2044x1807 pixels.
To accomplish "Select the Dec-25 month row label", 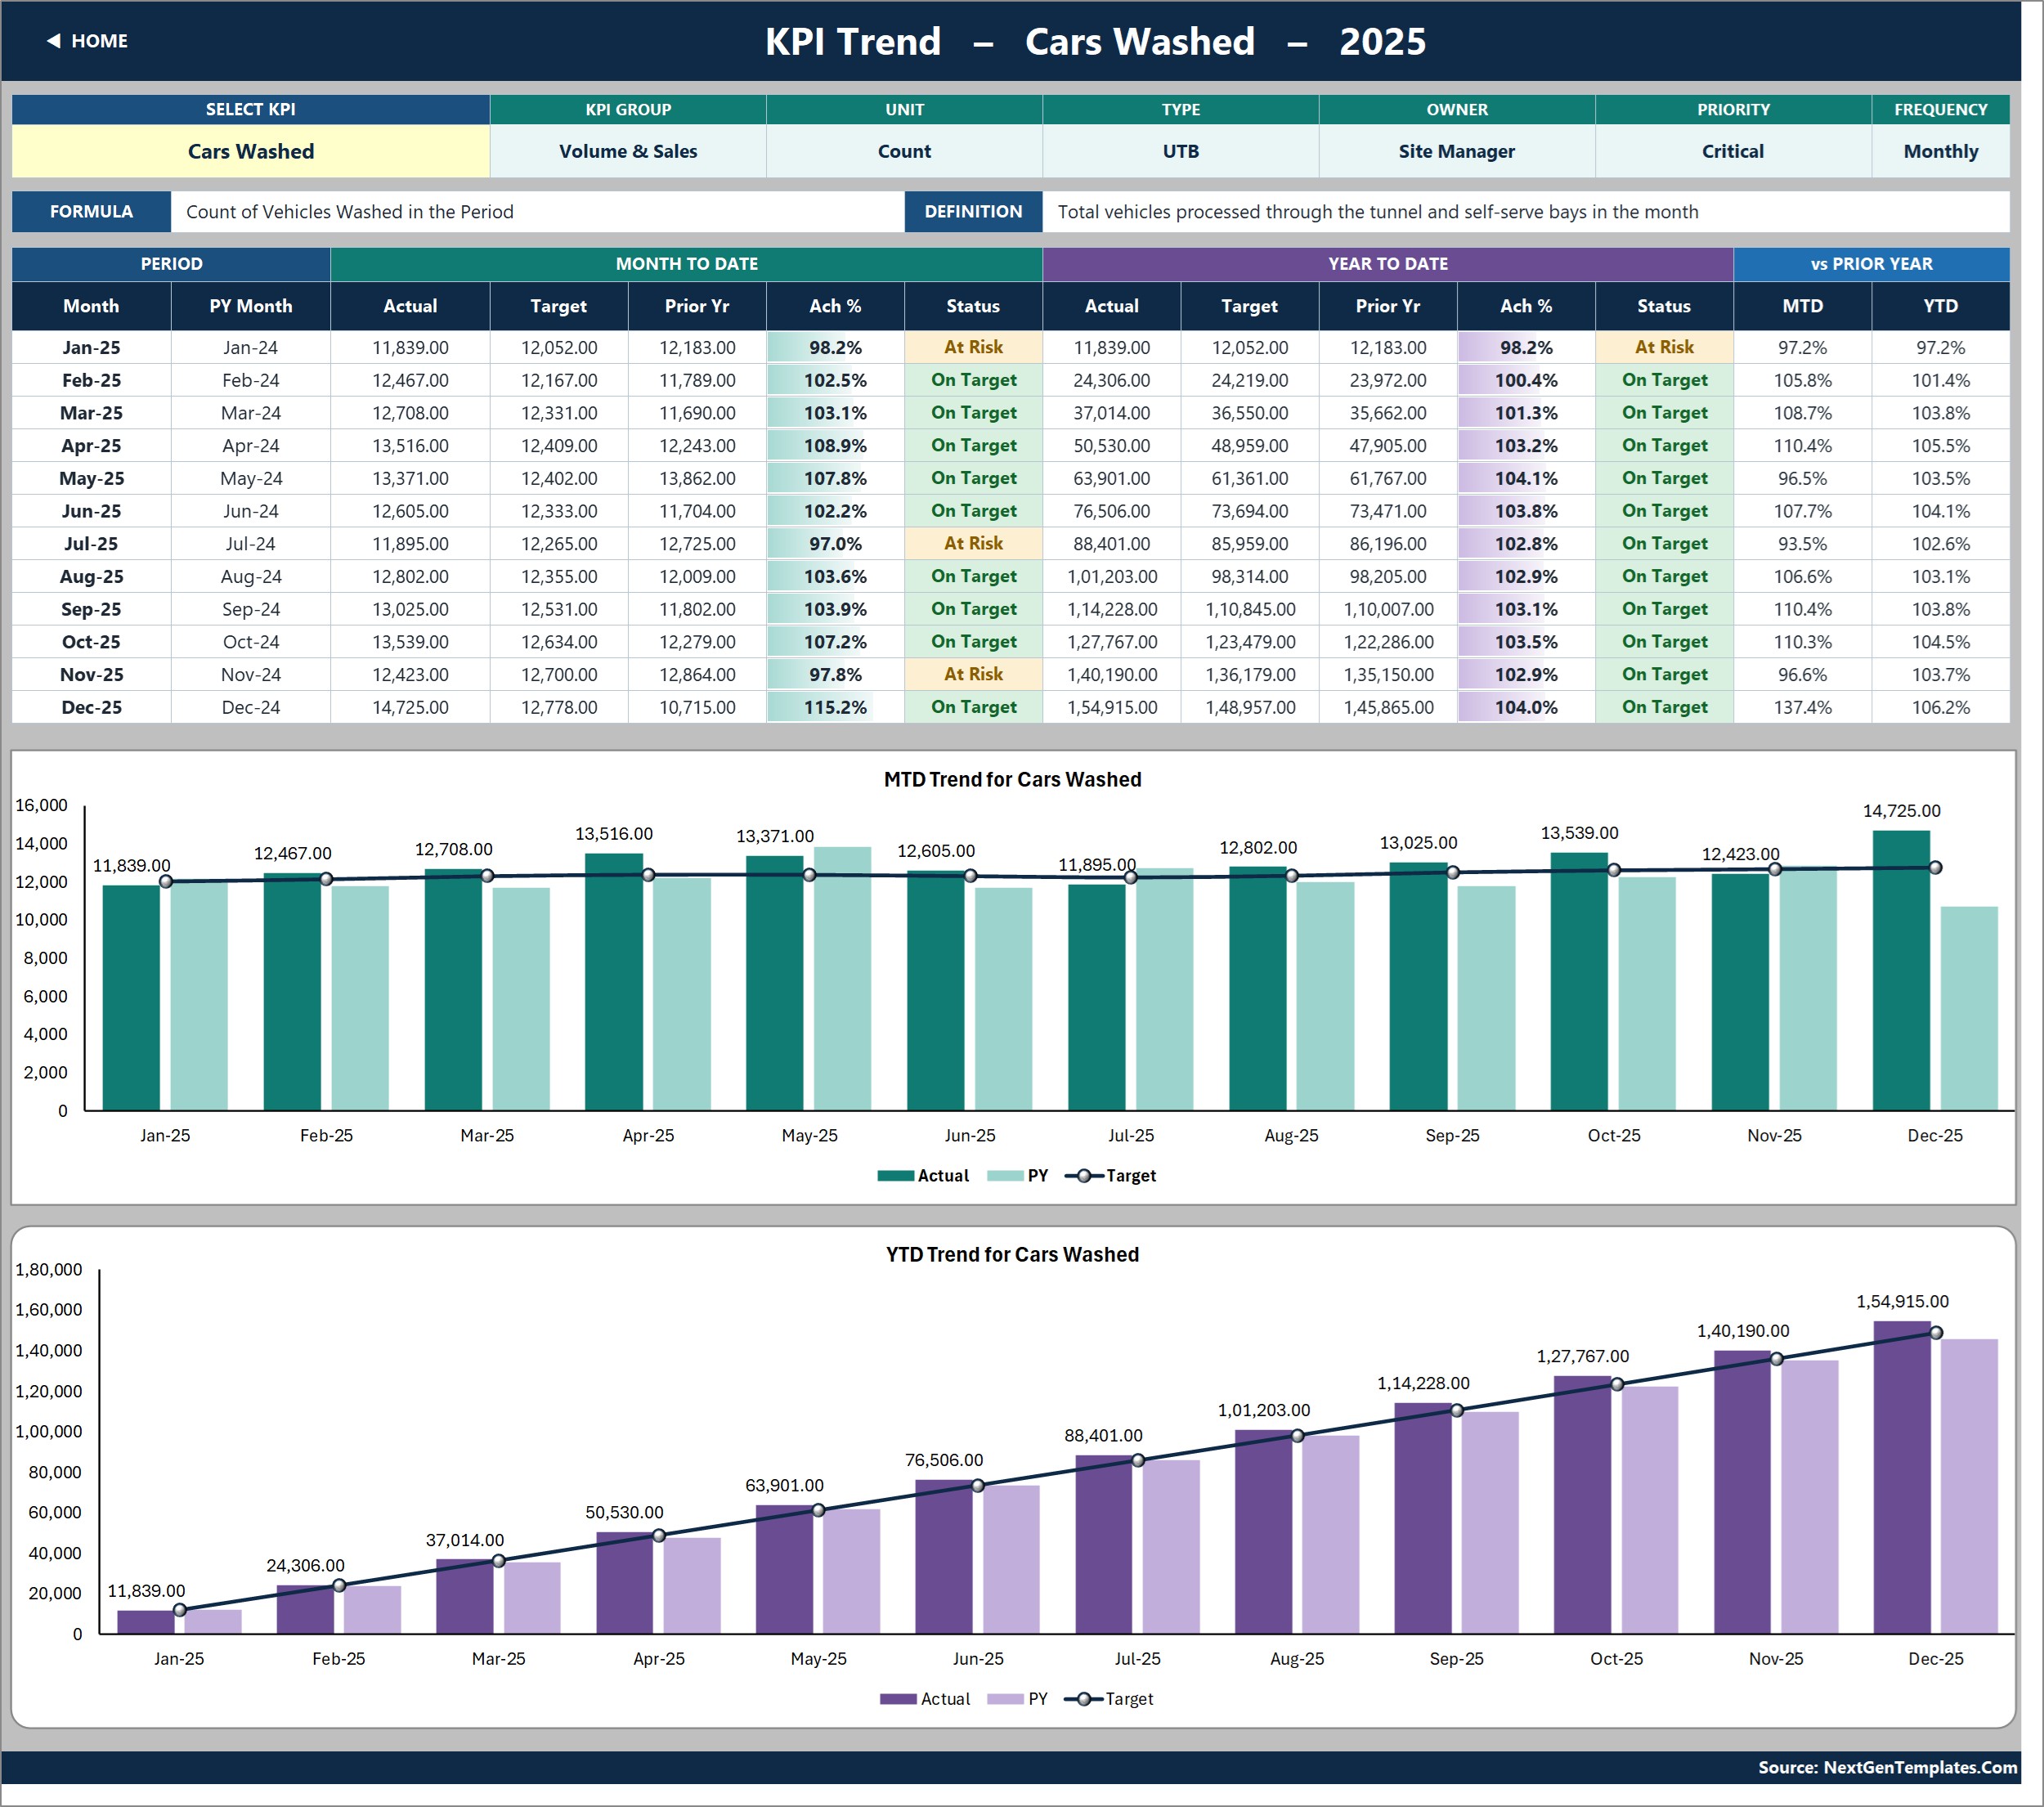I will (x=91, y=707).
